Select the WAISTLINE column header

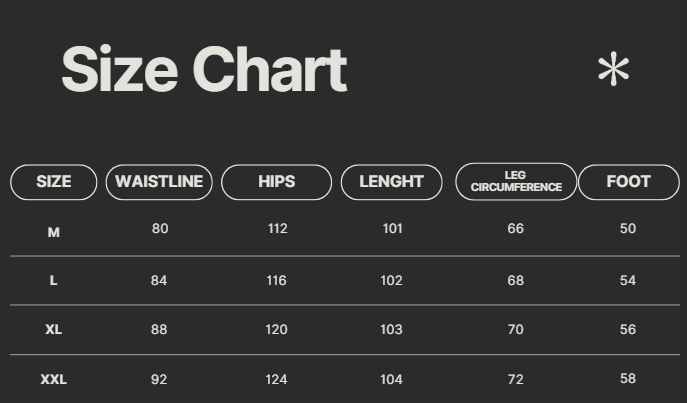[x=159, y=182]
